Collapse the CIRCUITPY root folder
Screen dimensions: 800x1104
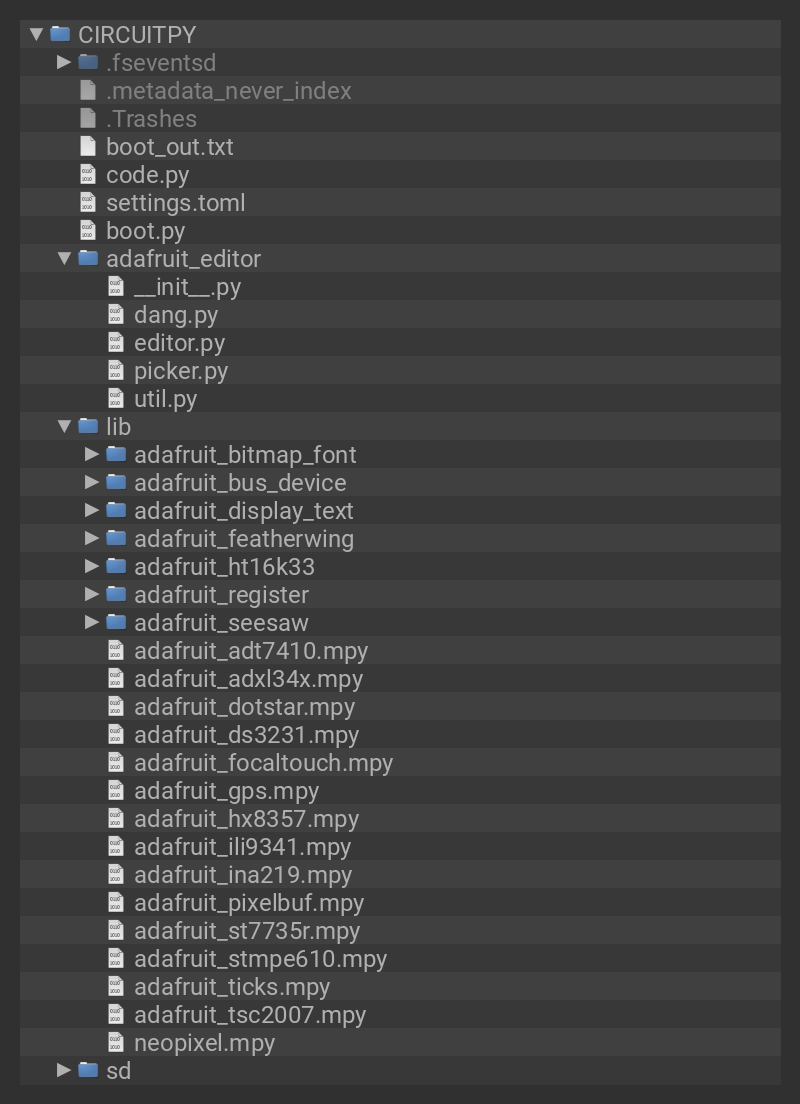click(x=36, y=34)
